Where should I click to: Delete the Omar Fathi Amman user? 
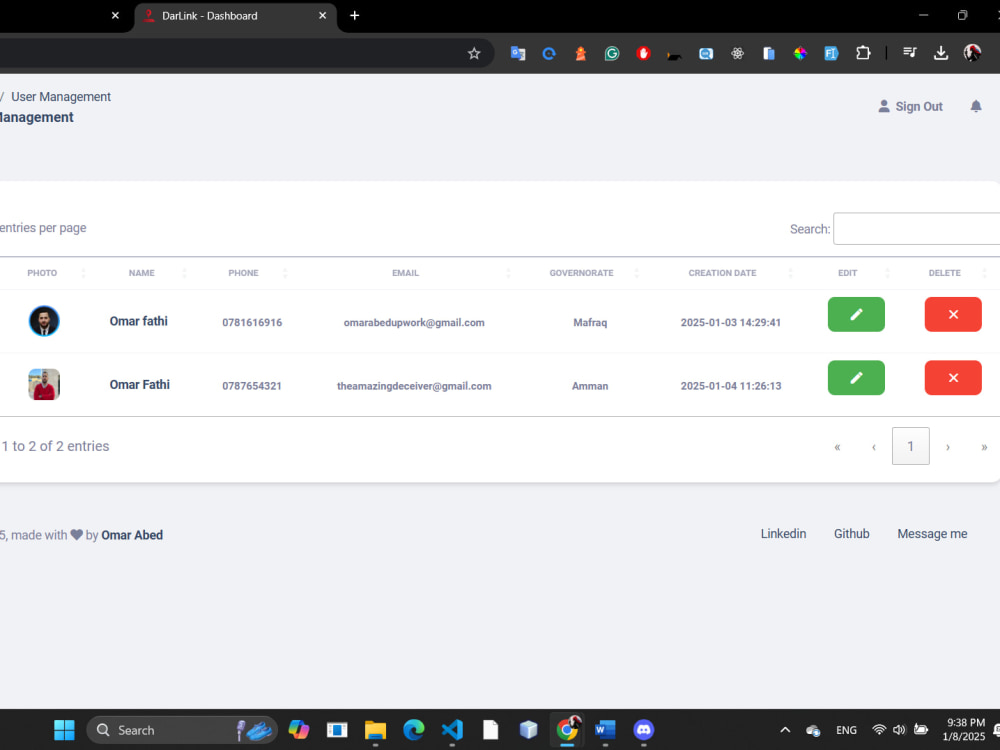pyautogui.click(x=953, y=378)
